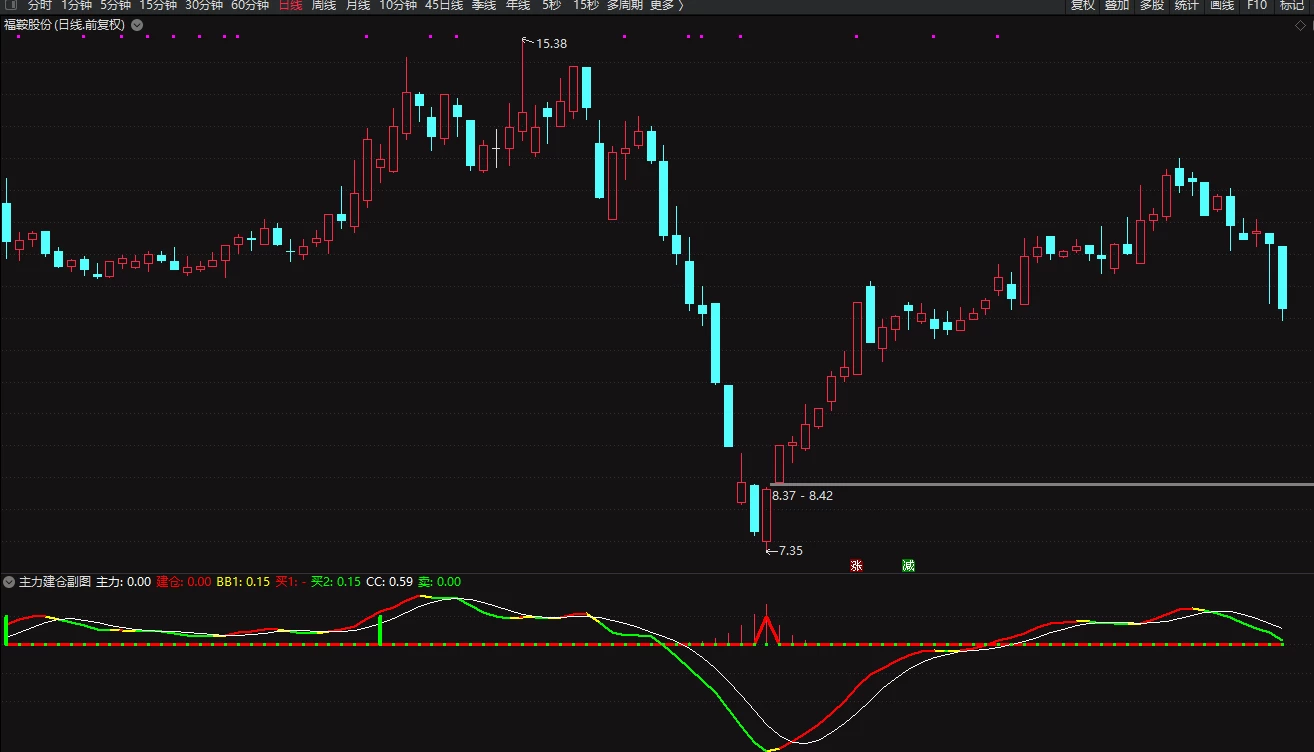Open the 复权 adjustment options
Viewport: 1314px width, 752px height.
click(x=1083, y=5)
